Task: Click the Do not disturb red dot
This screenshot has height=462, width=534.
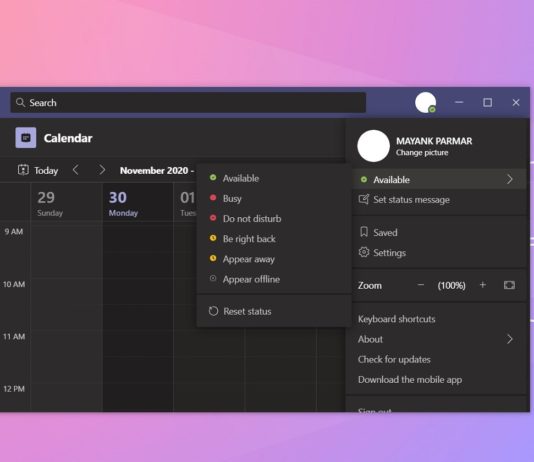Action: pyautogui.click(x=213, y=218)
